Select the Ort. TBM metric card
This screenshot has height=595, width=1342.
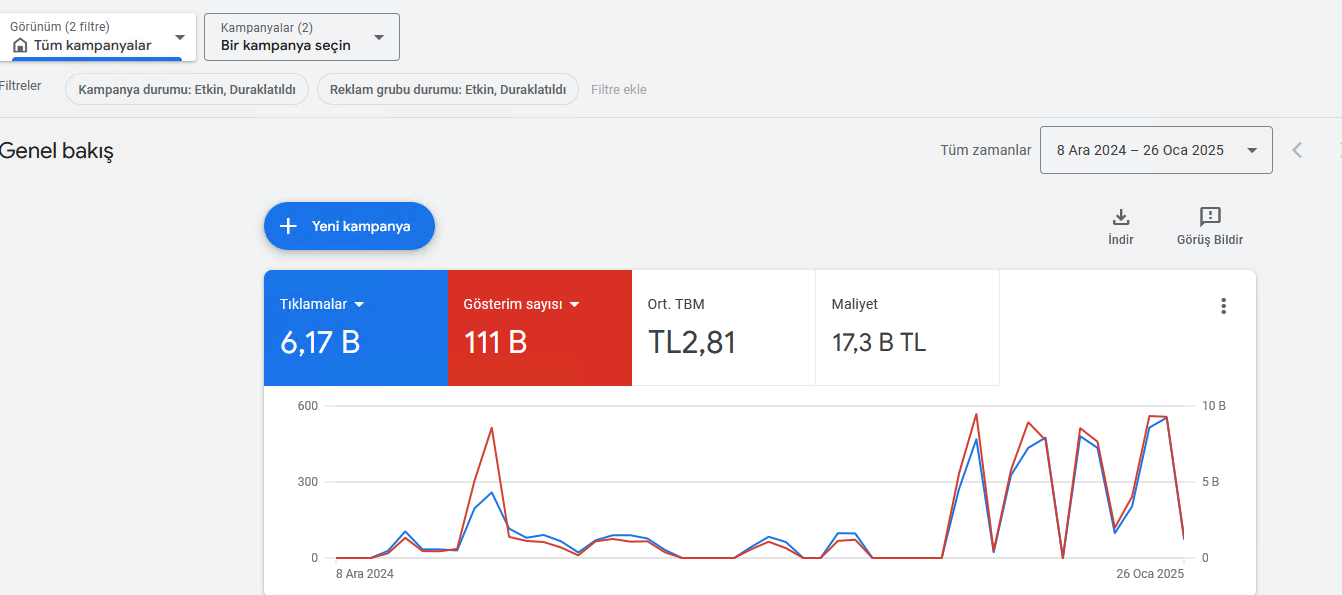coord(723,328)
